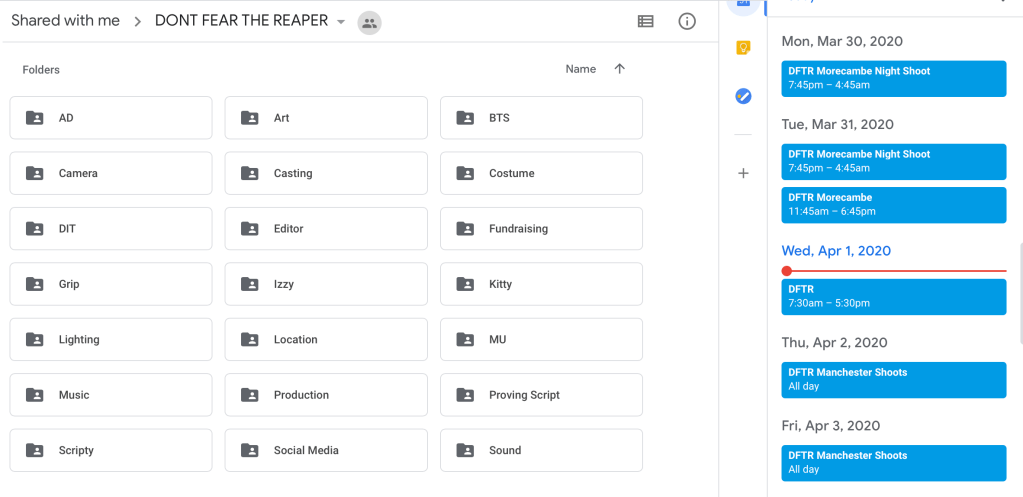Click the calendar panel vertical scrollbar
Screen dimensions: 1023x497
coord(1019,290)
